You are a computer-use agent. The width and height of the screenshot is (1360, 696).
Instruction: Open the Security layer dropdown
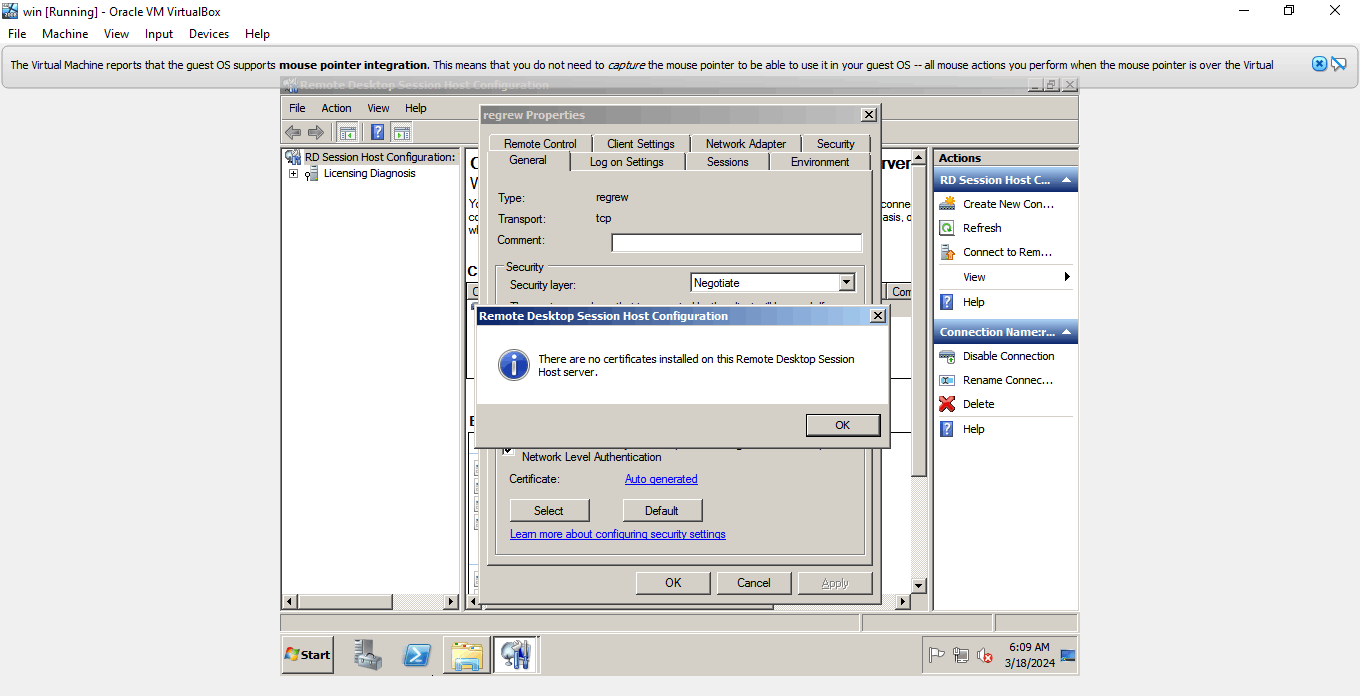click(847, 283)
